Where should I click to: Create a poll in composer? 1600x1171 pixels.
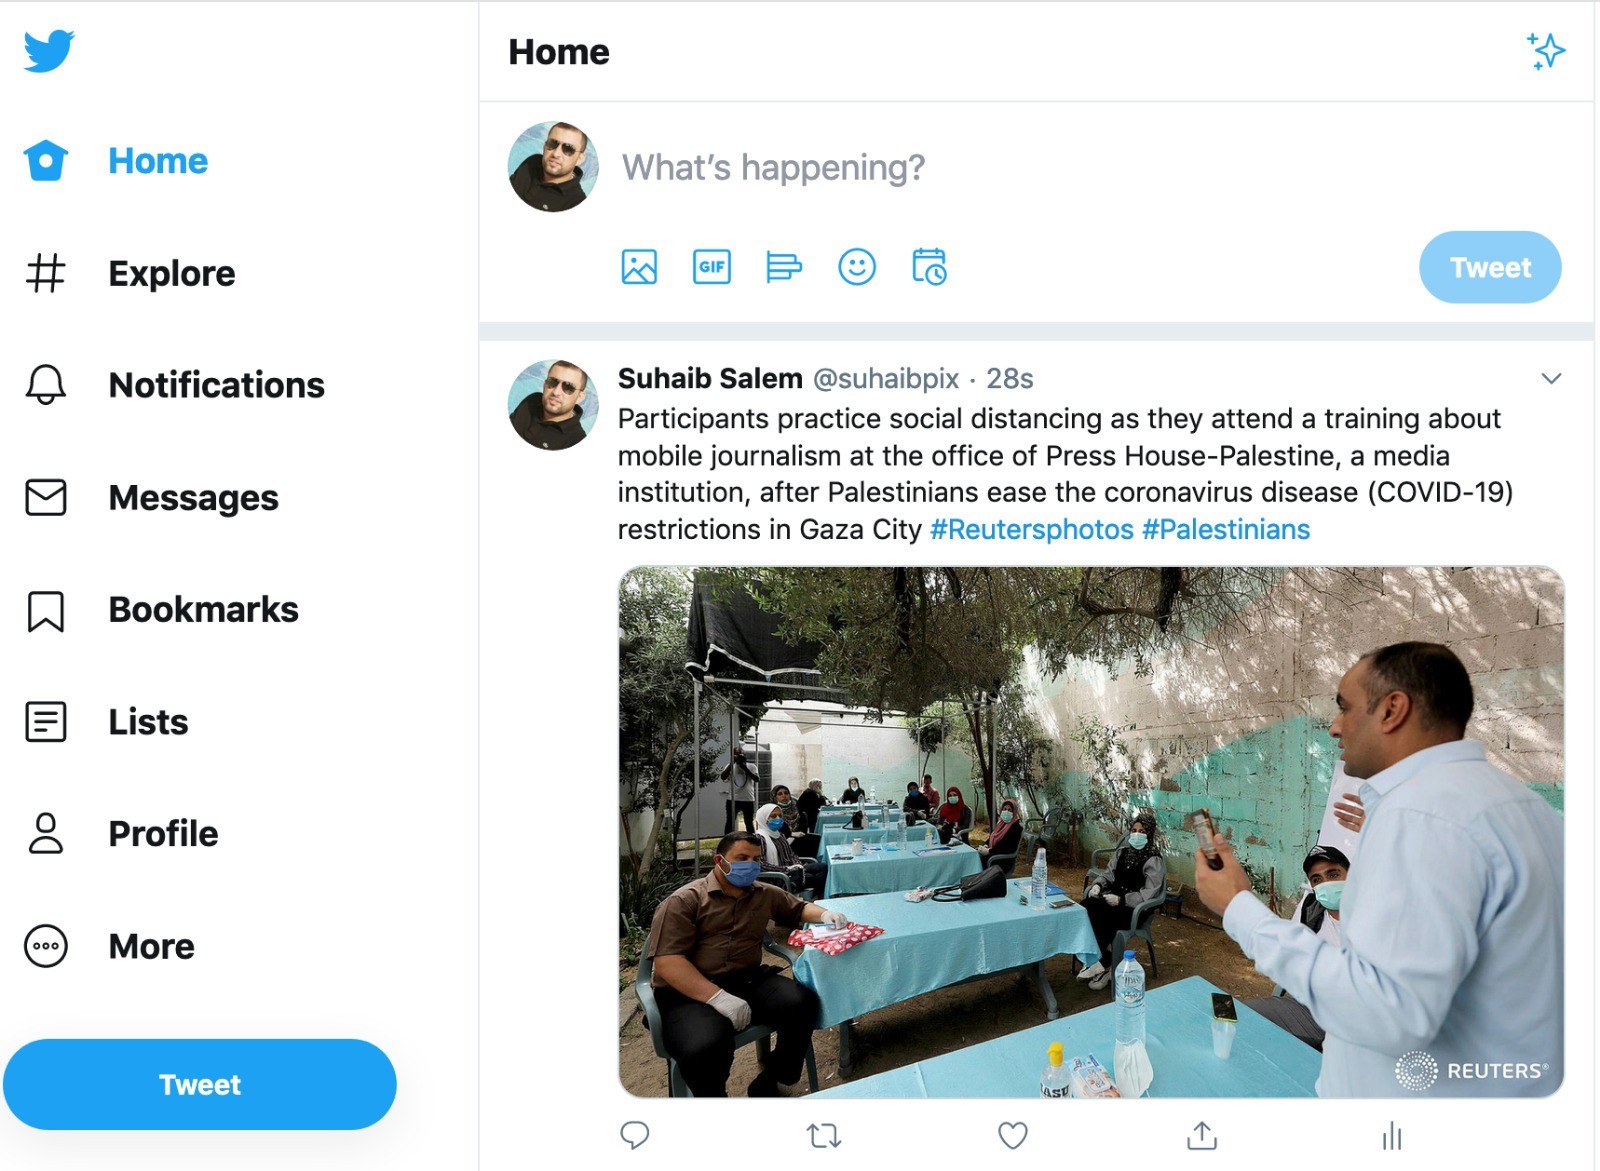783,267
